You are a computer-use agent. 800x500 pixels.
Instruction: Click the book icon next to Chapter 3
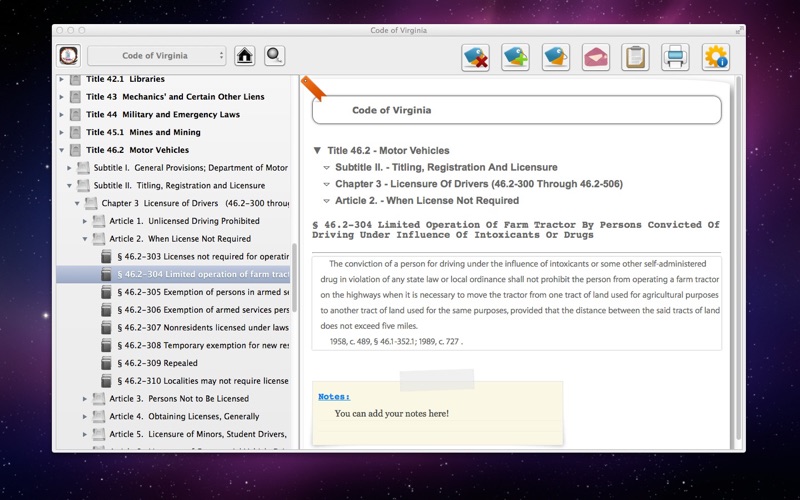(91, 204)
